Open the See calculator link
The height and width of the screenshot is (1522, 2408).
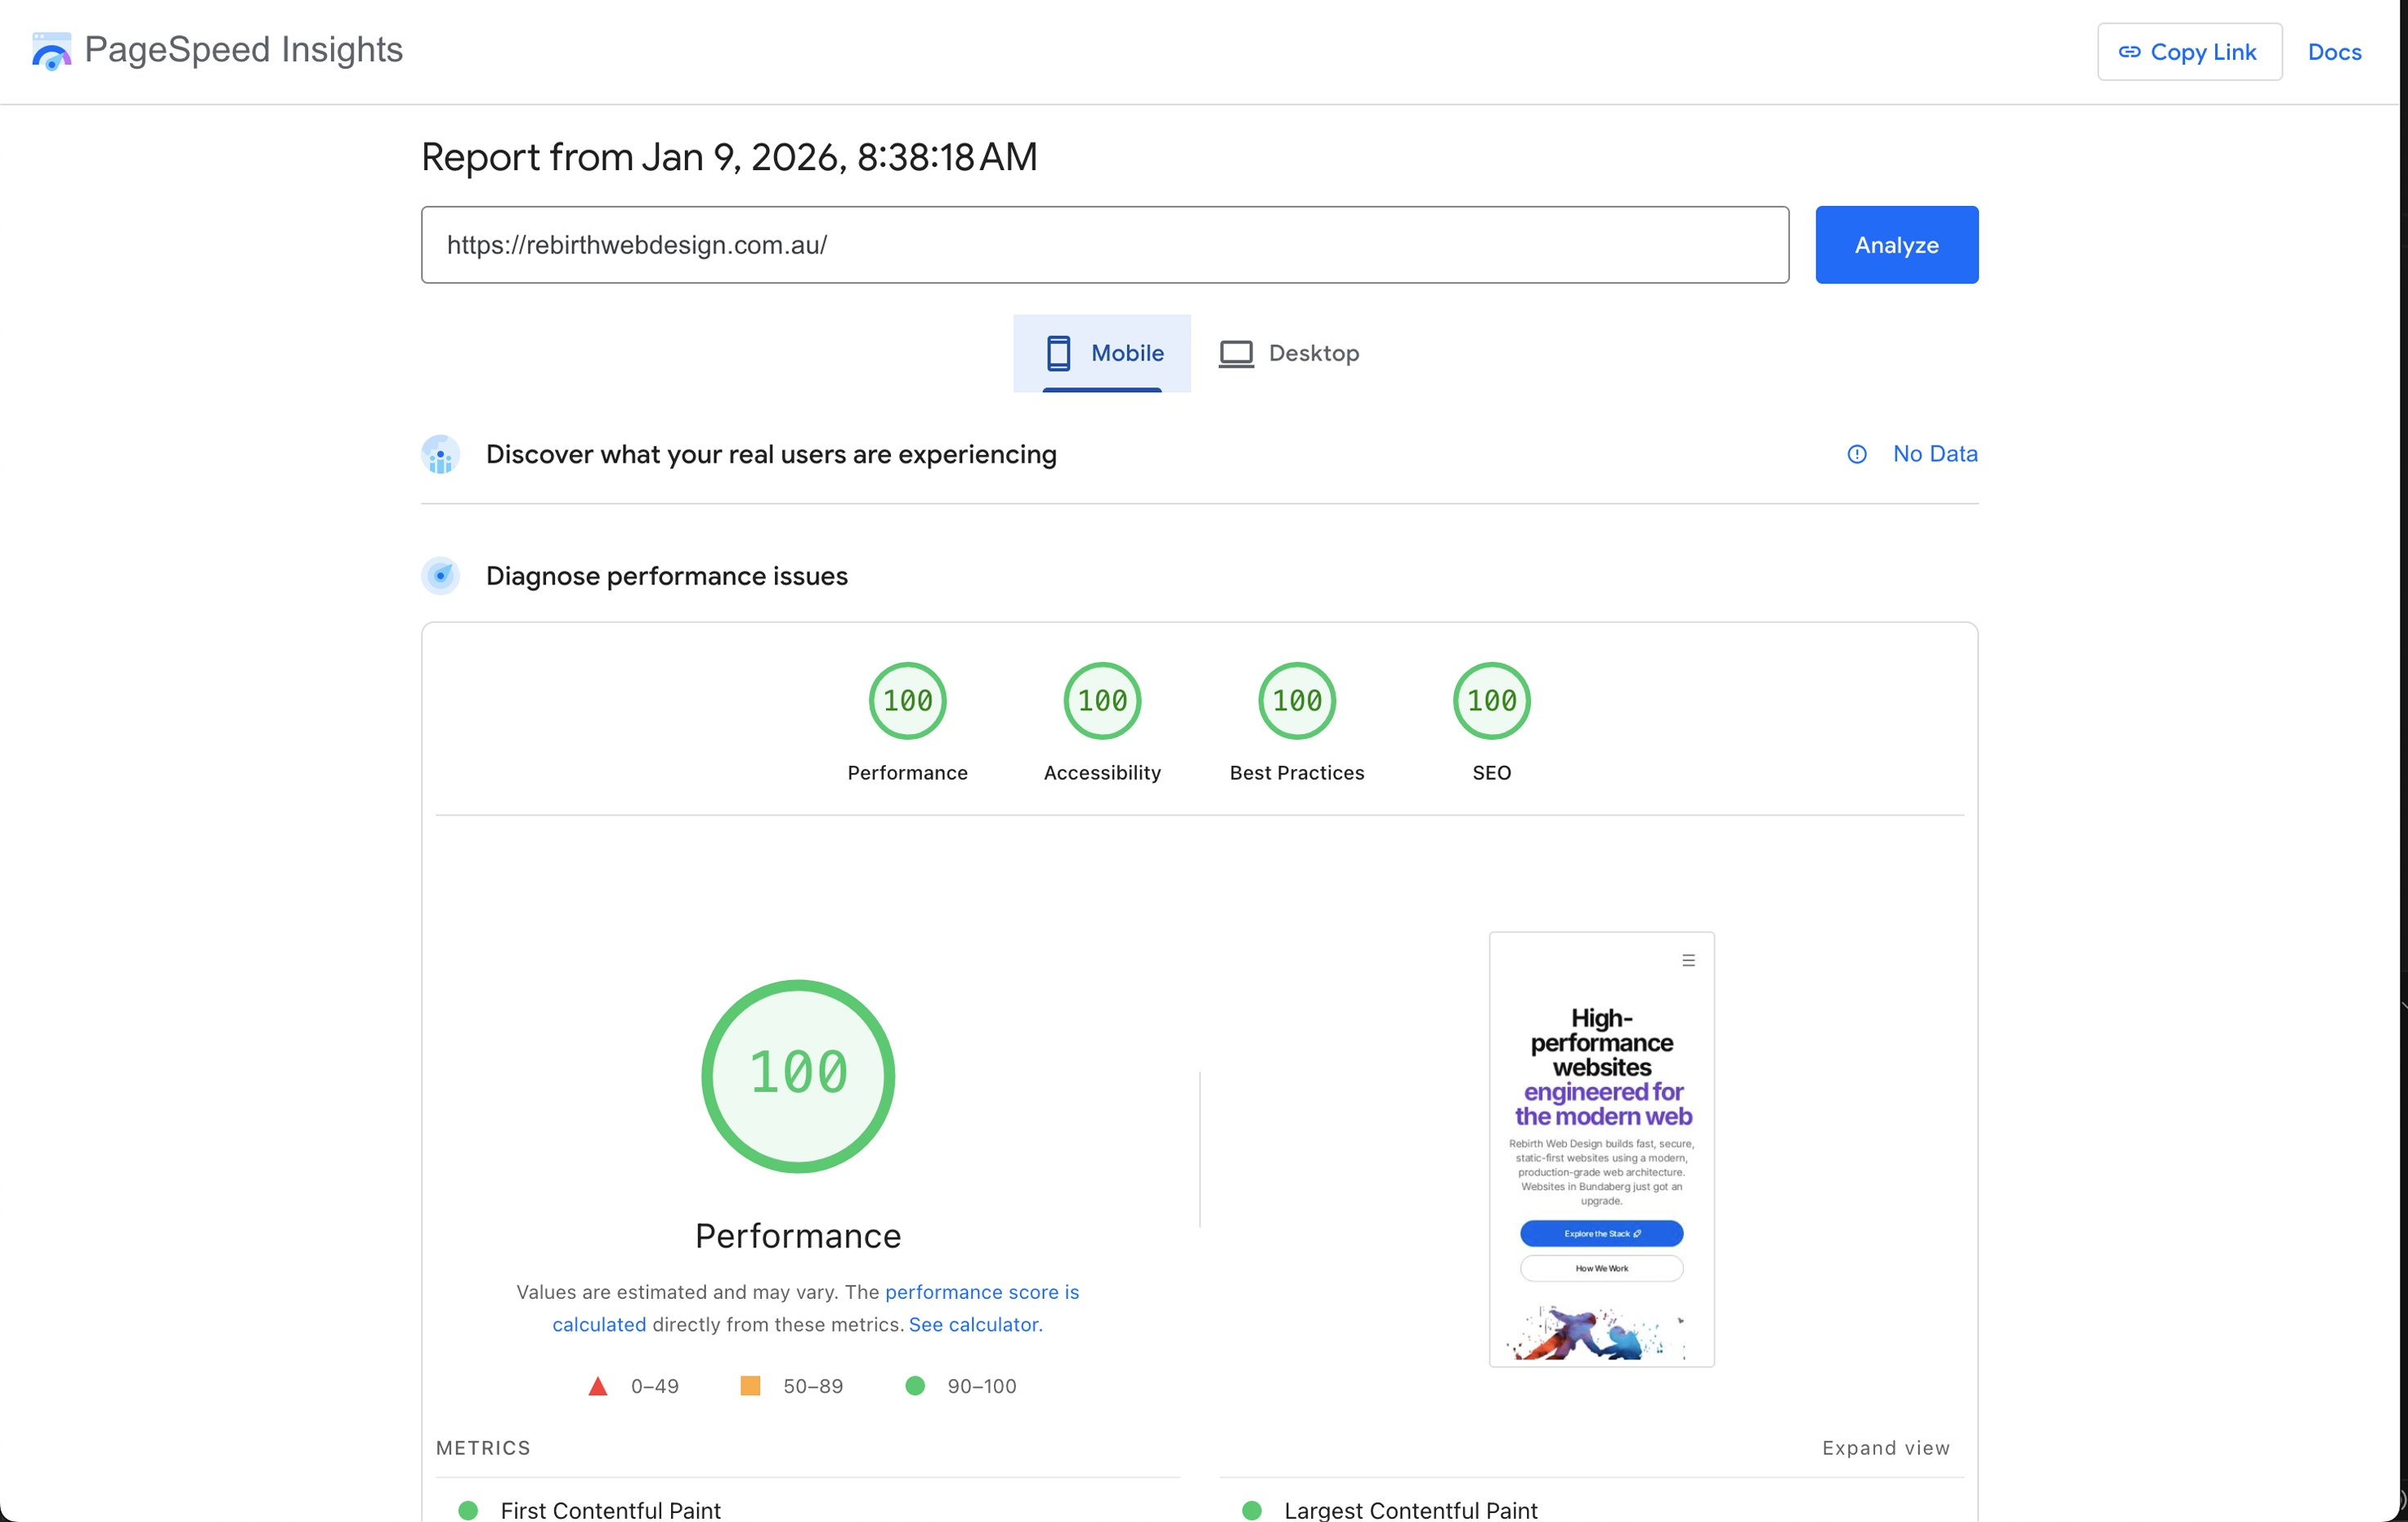974,1325
